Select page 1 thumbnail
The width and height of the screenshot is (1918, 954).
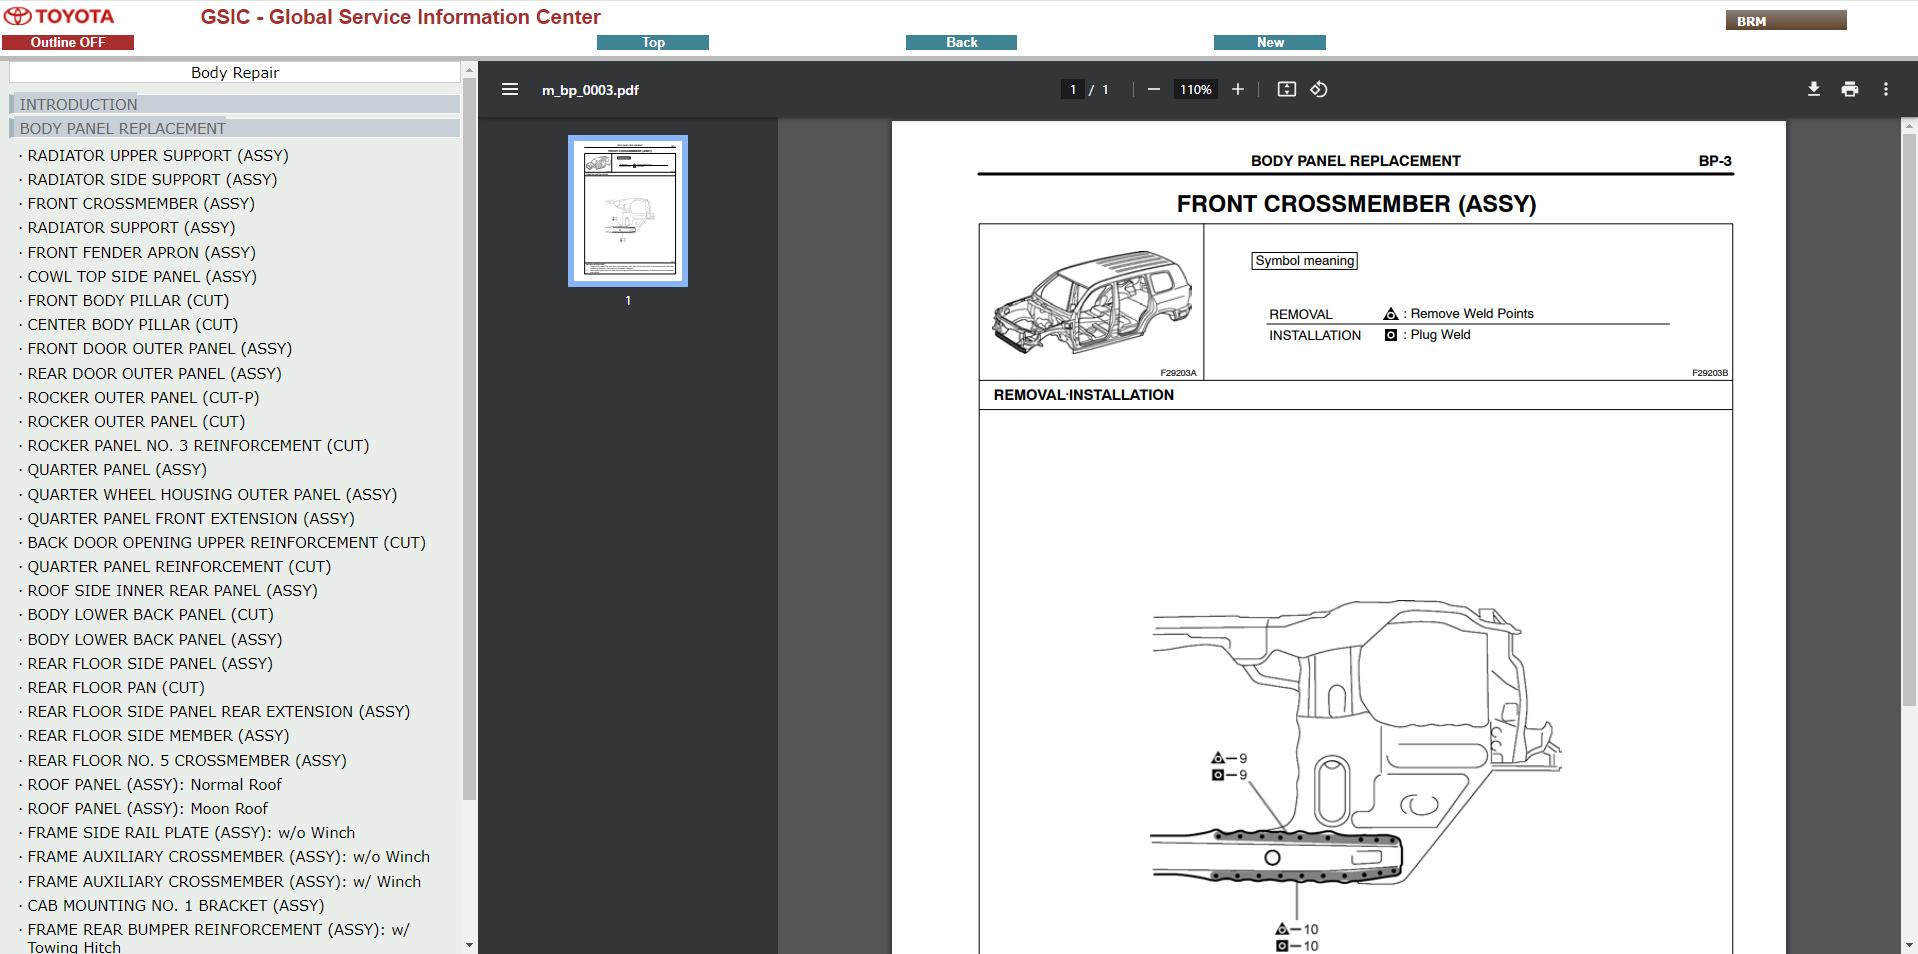[628, 211]
